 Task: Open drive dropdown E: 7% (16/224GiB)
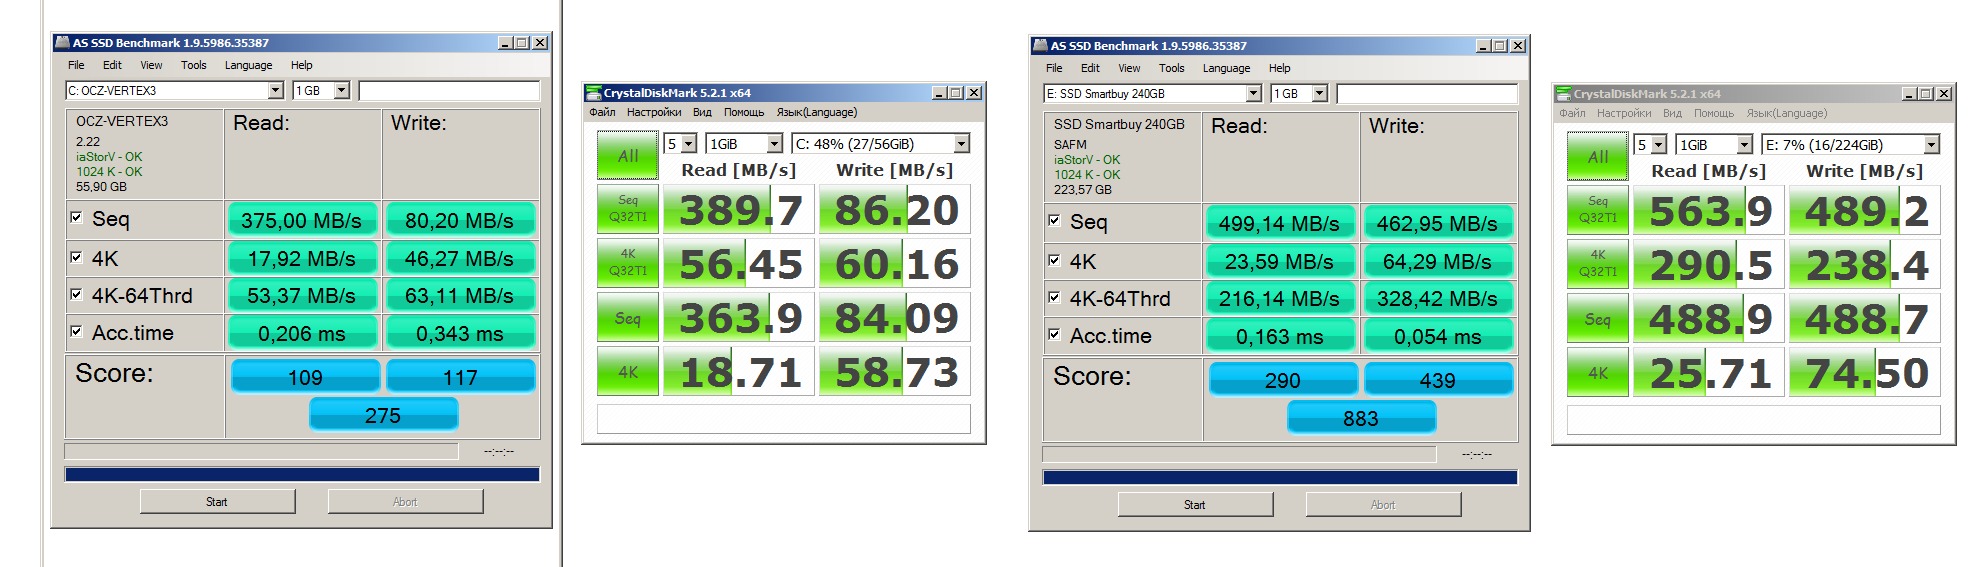point(1851,145)
